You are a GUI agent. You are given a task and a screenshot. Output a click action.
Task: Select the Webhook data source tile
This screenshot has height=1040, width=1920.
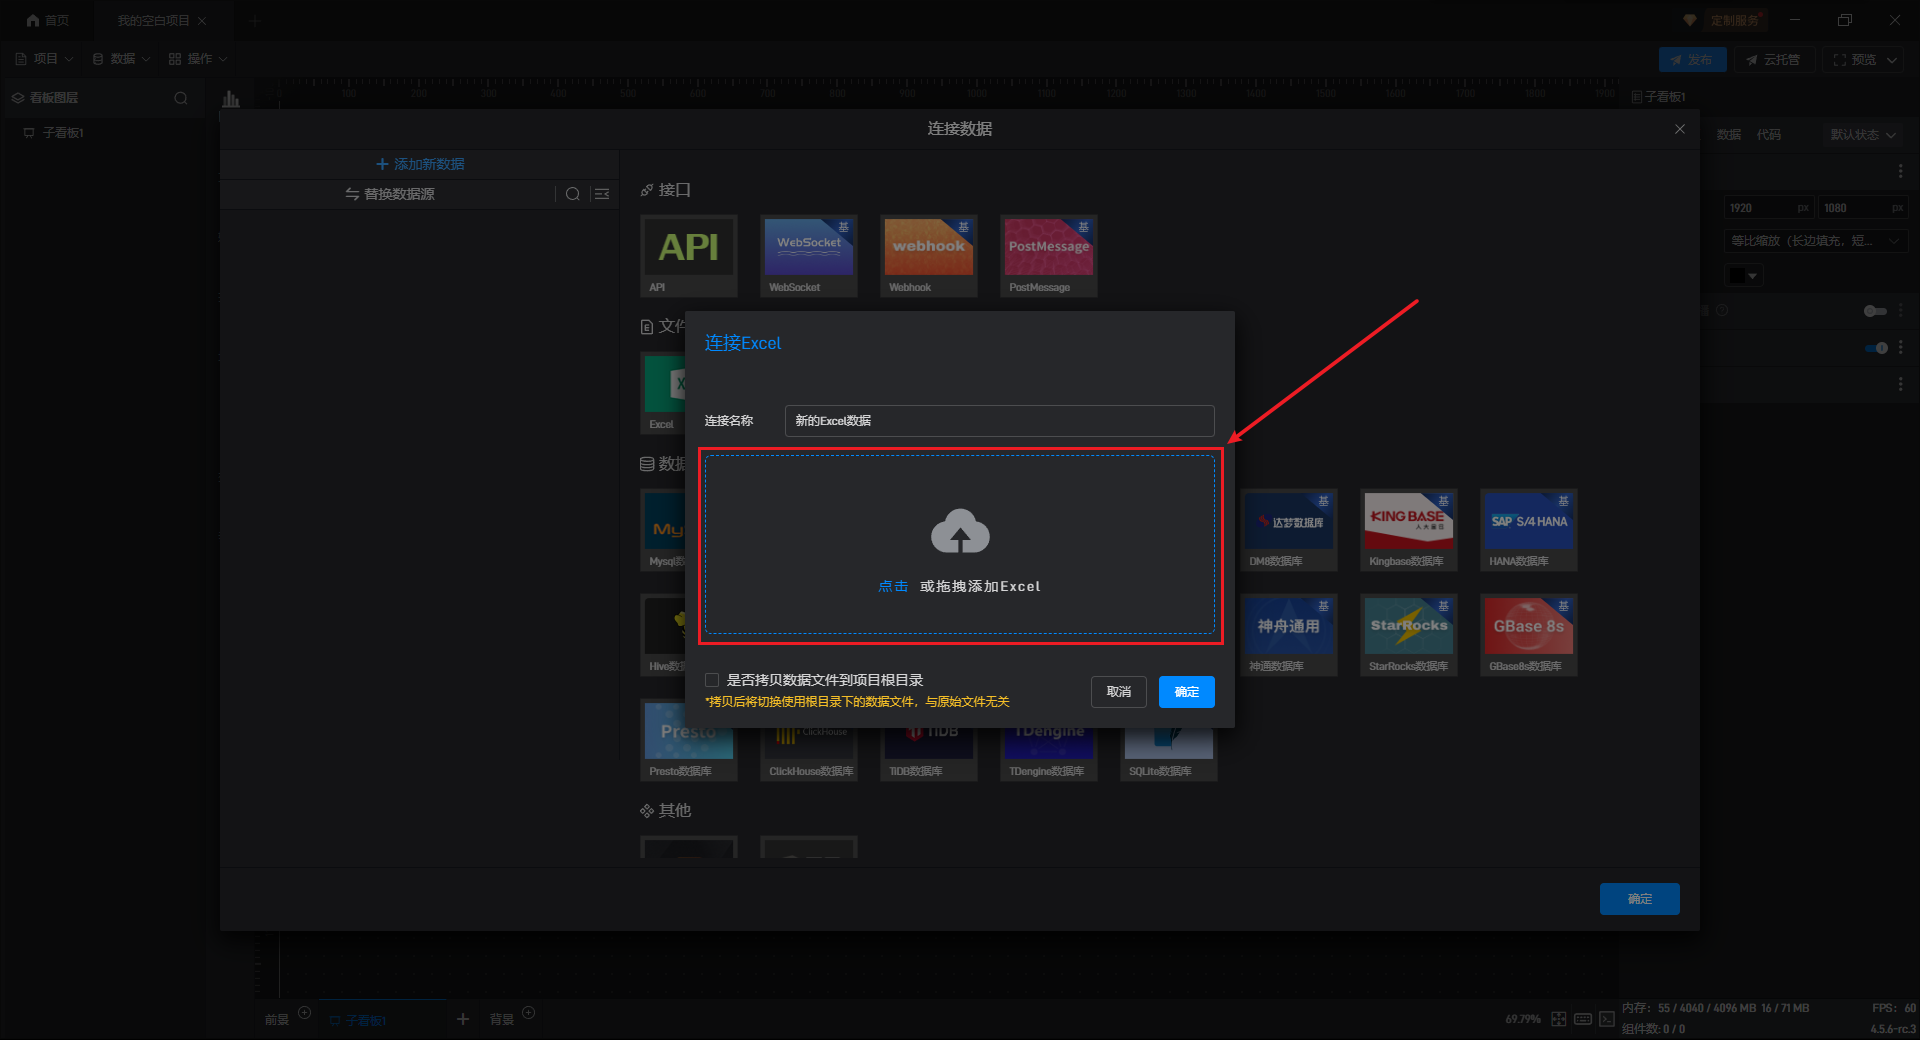929,247
